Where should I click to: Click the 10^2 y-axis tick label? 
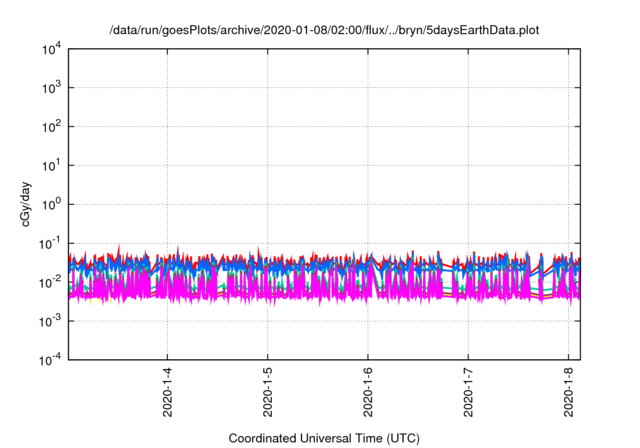pyautogui.click(x=51, y=126)
